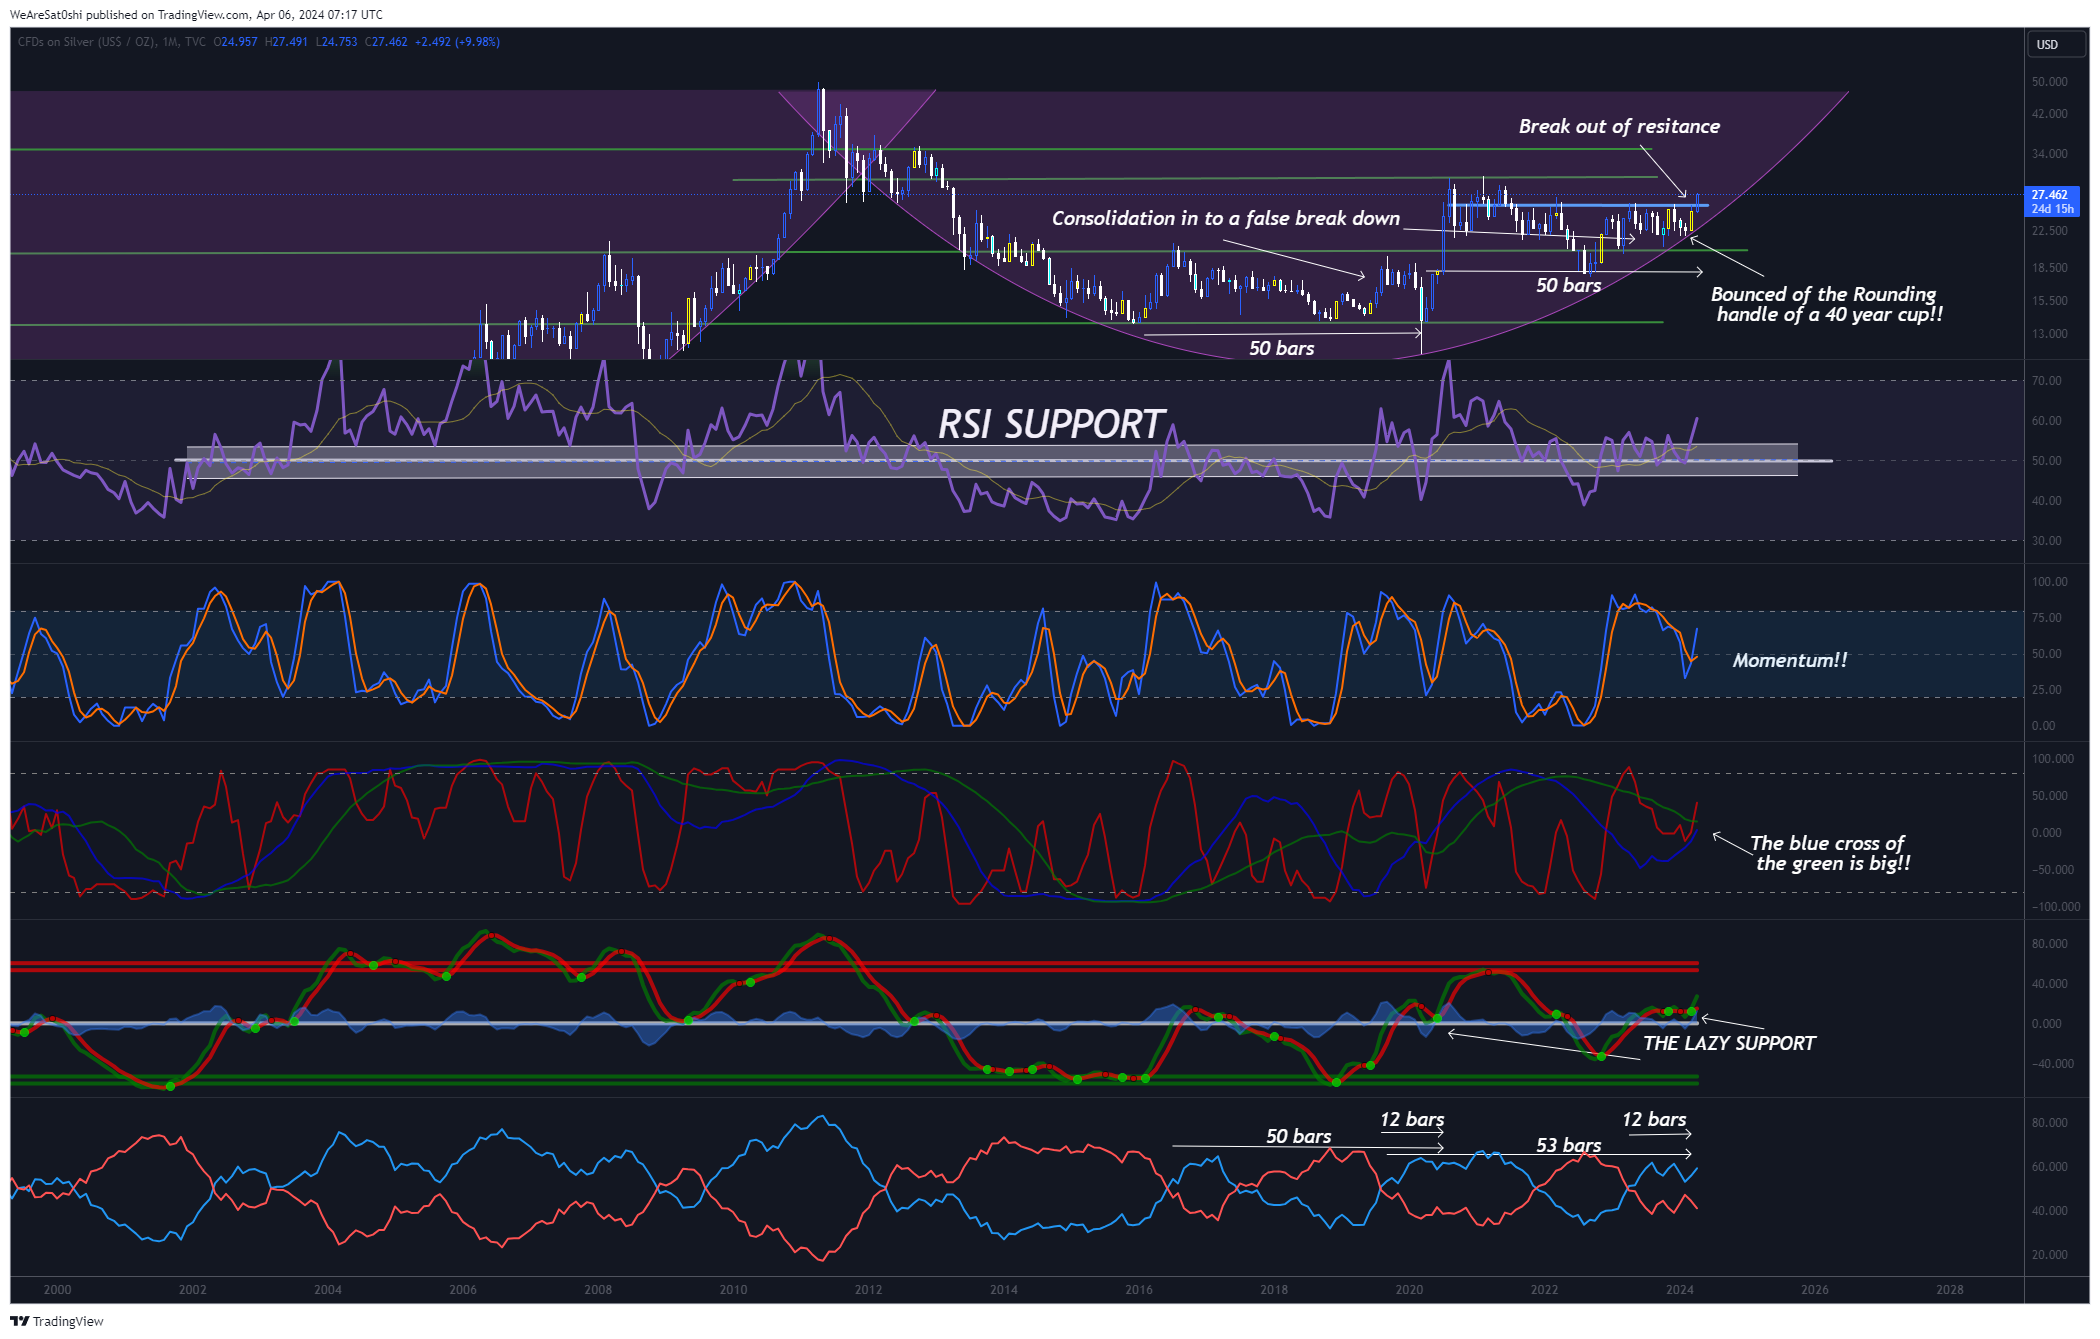Open the USD currency selector
Viewport: 2100px width, 1339px height.
(x=2056, y=44)
